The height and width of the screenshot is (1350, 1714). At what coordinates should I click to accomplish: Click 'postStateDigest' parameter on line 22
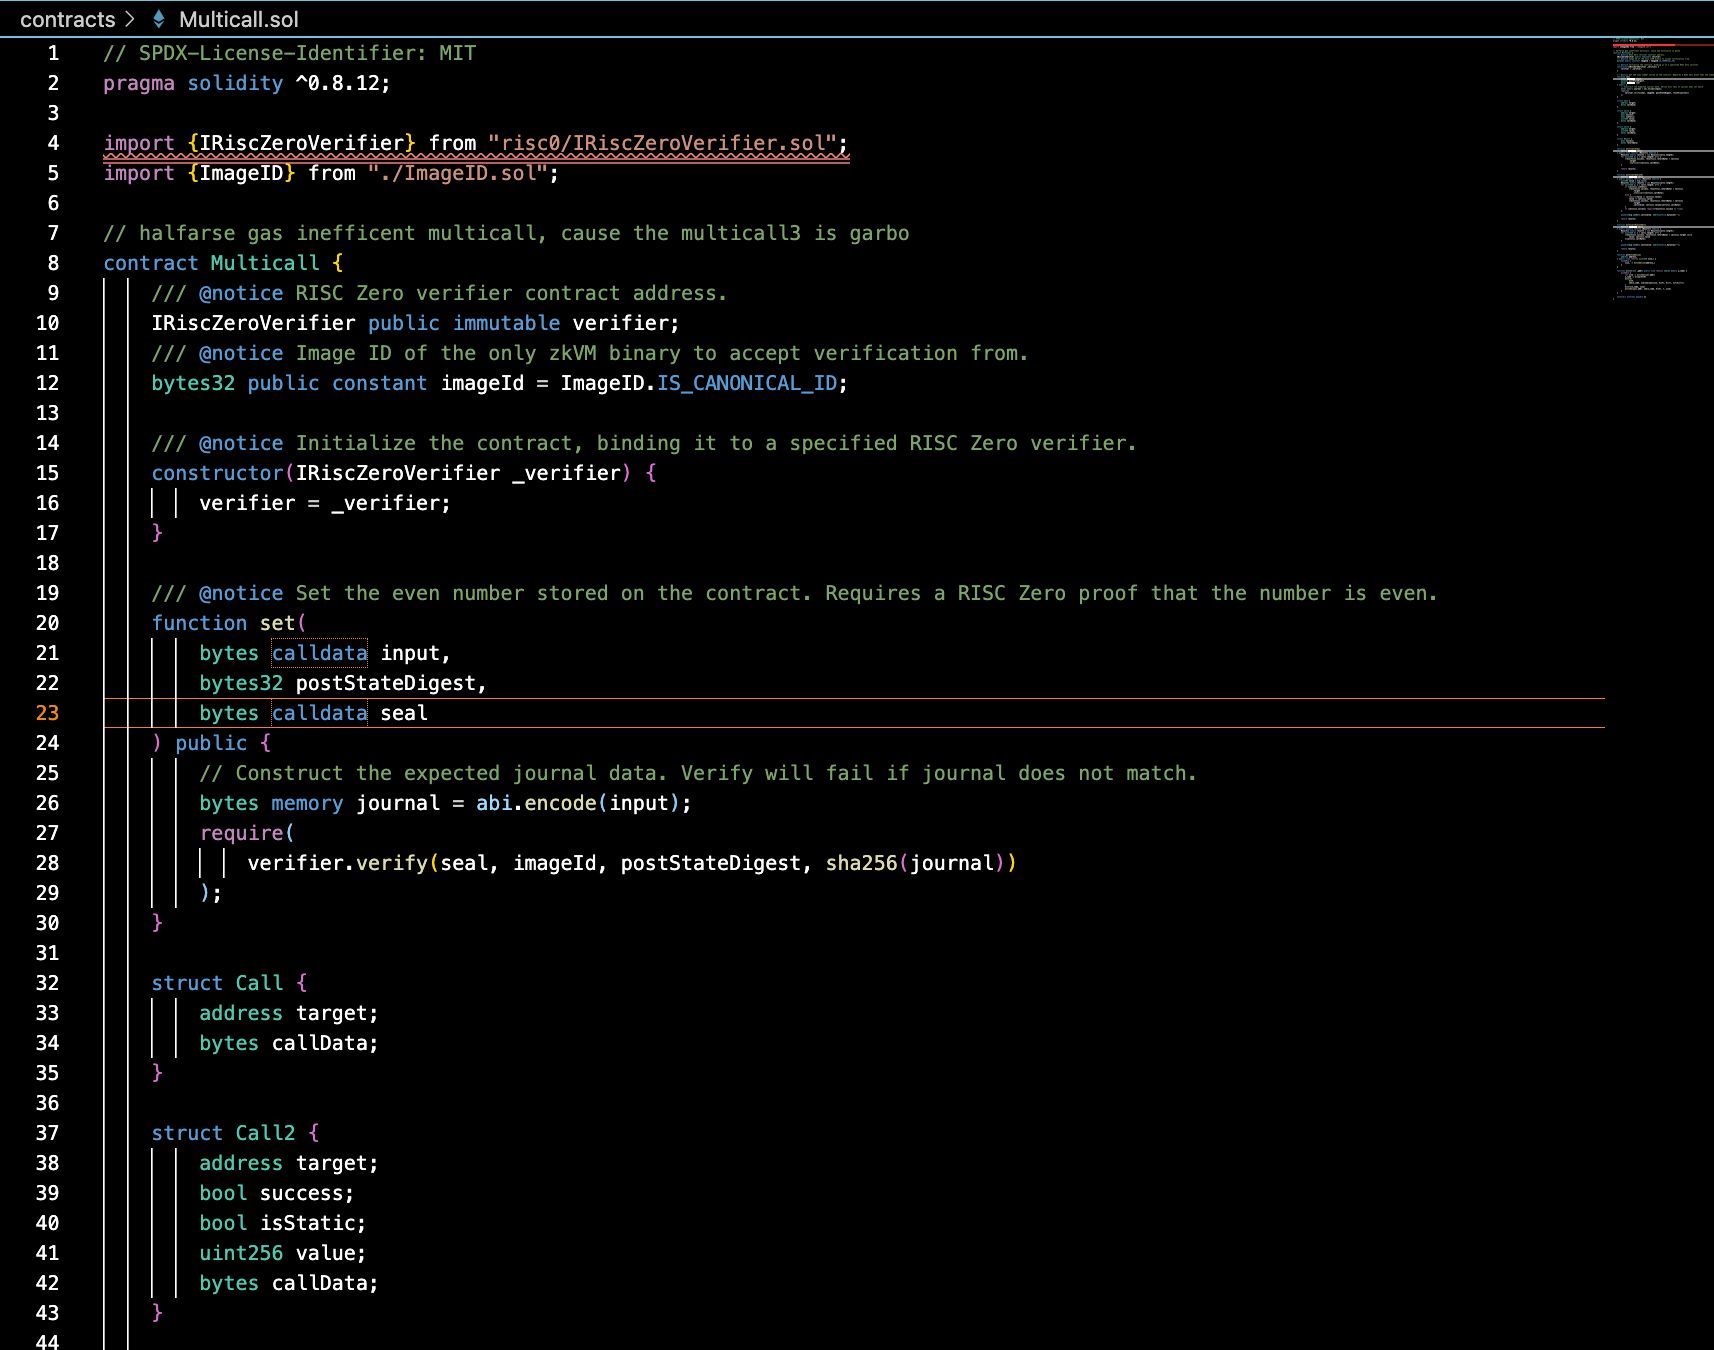pos(385,683)
